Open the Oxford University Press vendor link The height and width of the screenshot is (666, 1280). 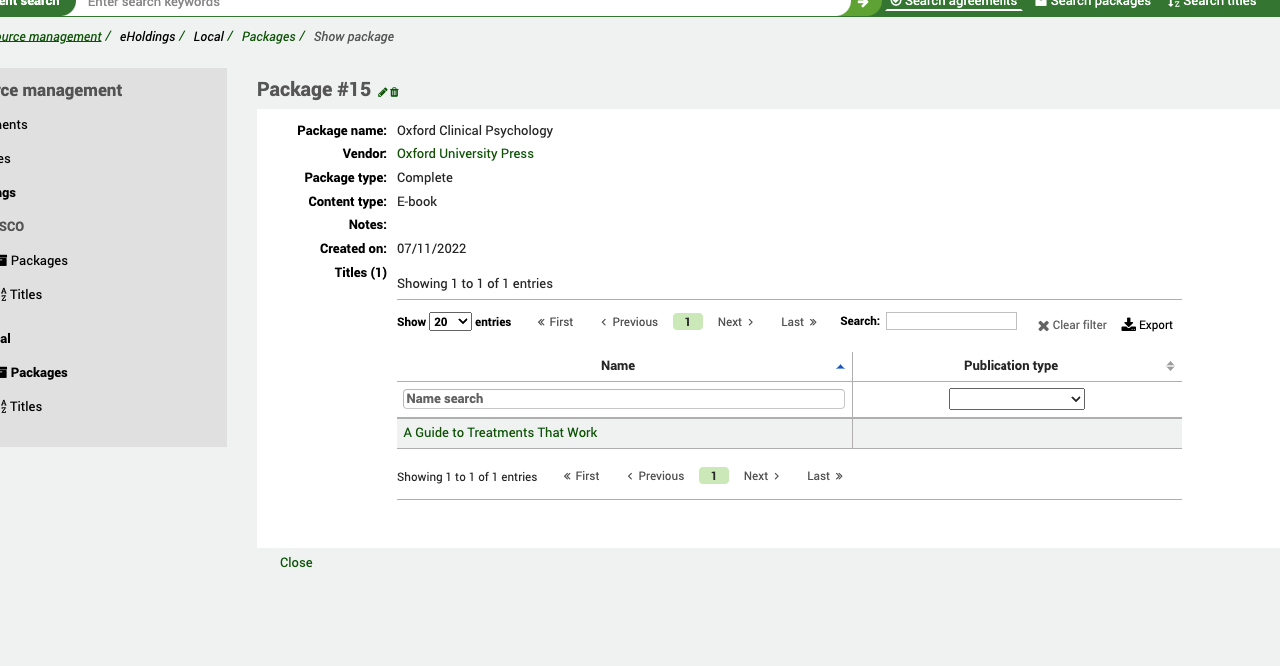(x=465, y=153)
